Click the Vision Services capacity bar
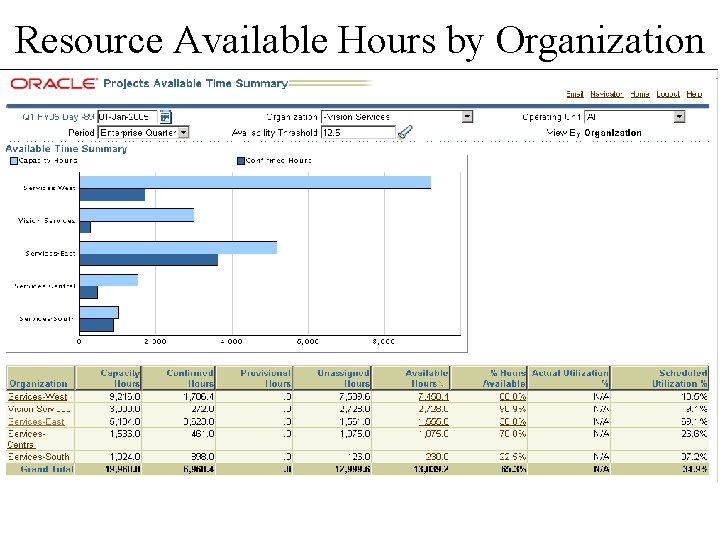The width and height of the screenshot is (720, 540). (137, 215)
